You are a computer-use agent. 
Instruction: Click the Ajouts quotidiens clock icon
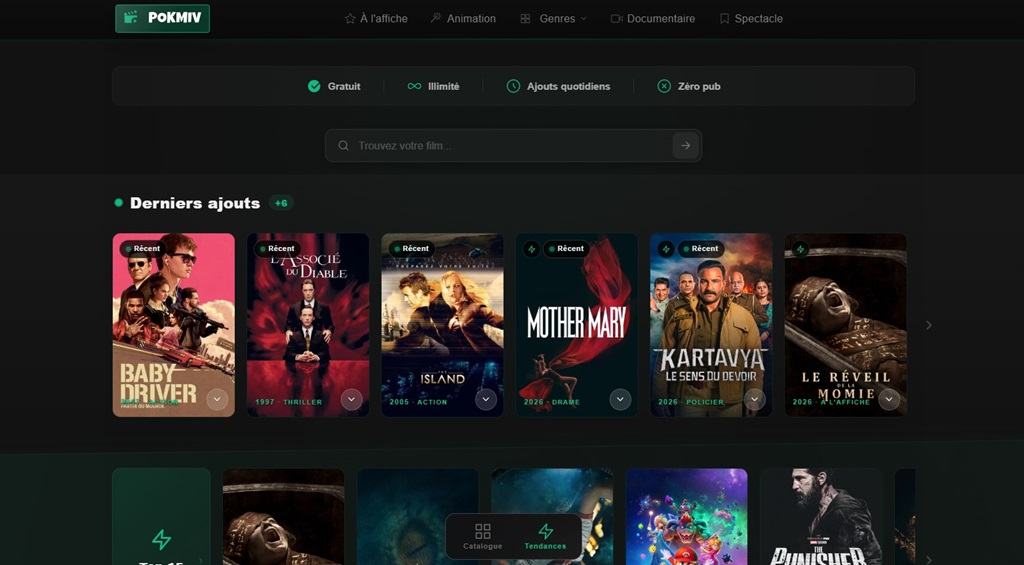513,86
